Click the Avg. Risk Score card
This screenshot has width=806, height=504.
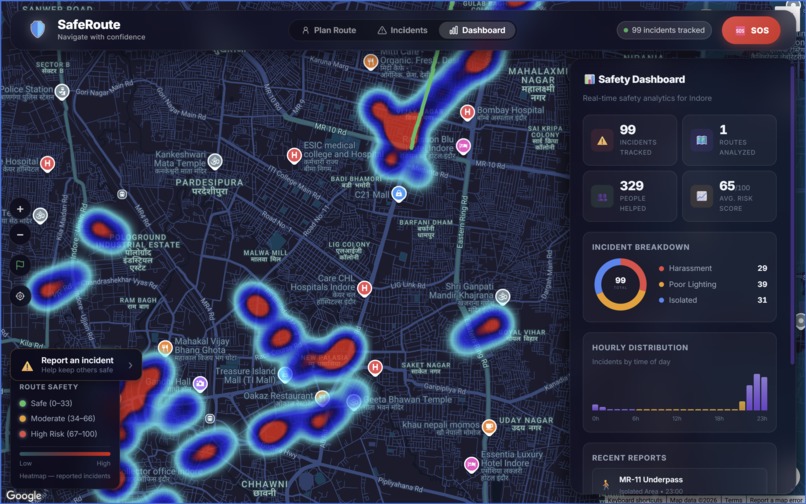tap(729, 196)
